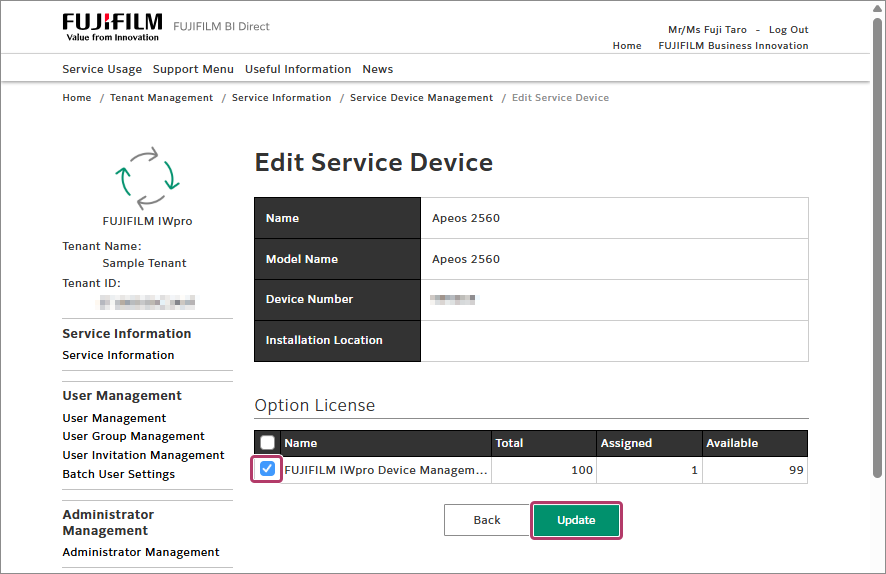Click the Back button
The image size is (886, 574).
[487, 520]
